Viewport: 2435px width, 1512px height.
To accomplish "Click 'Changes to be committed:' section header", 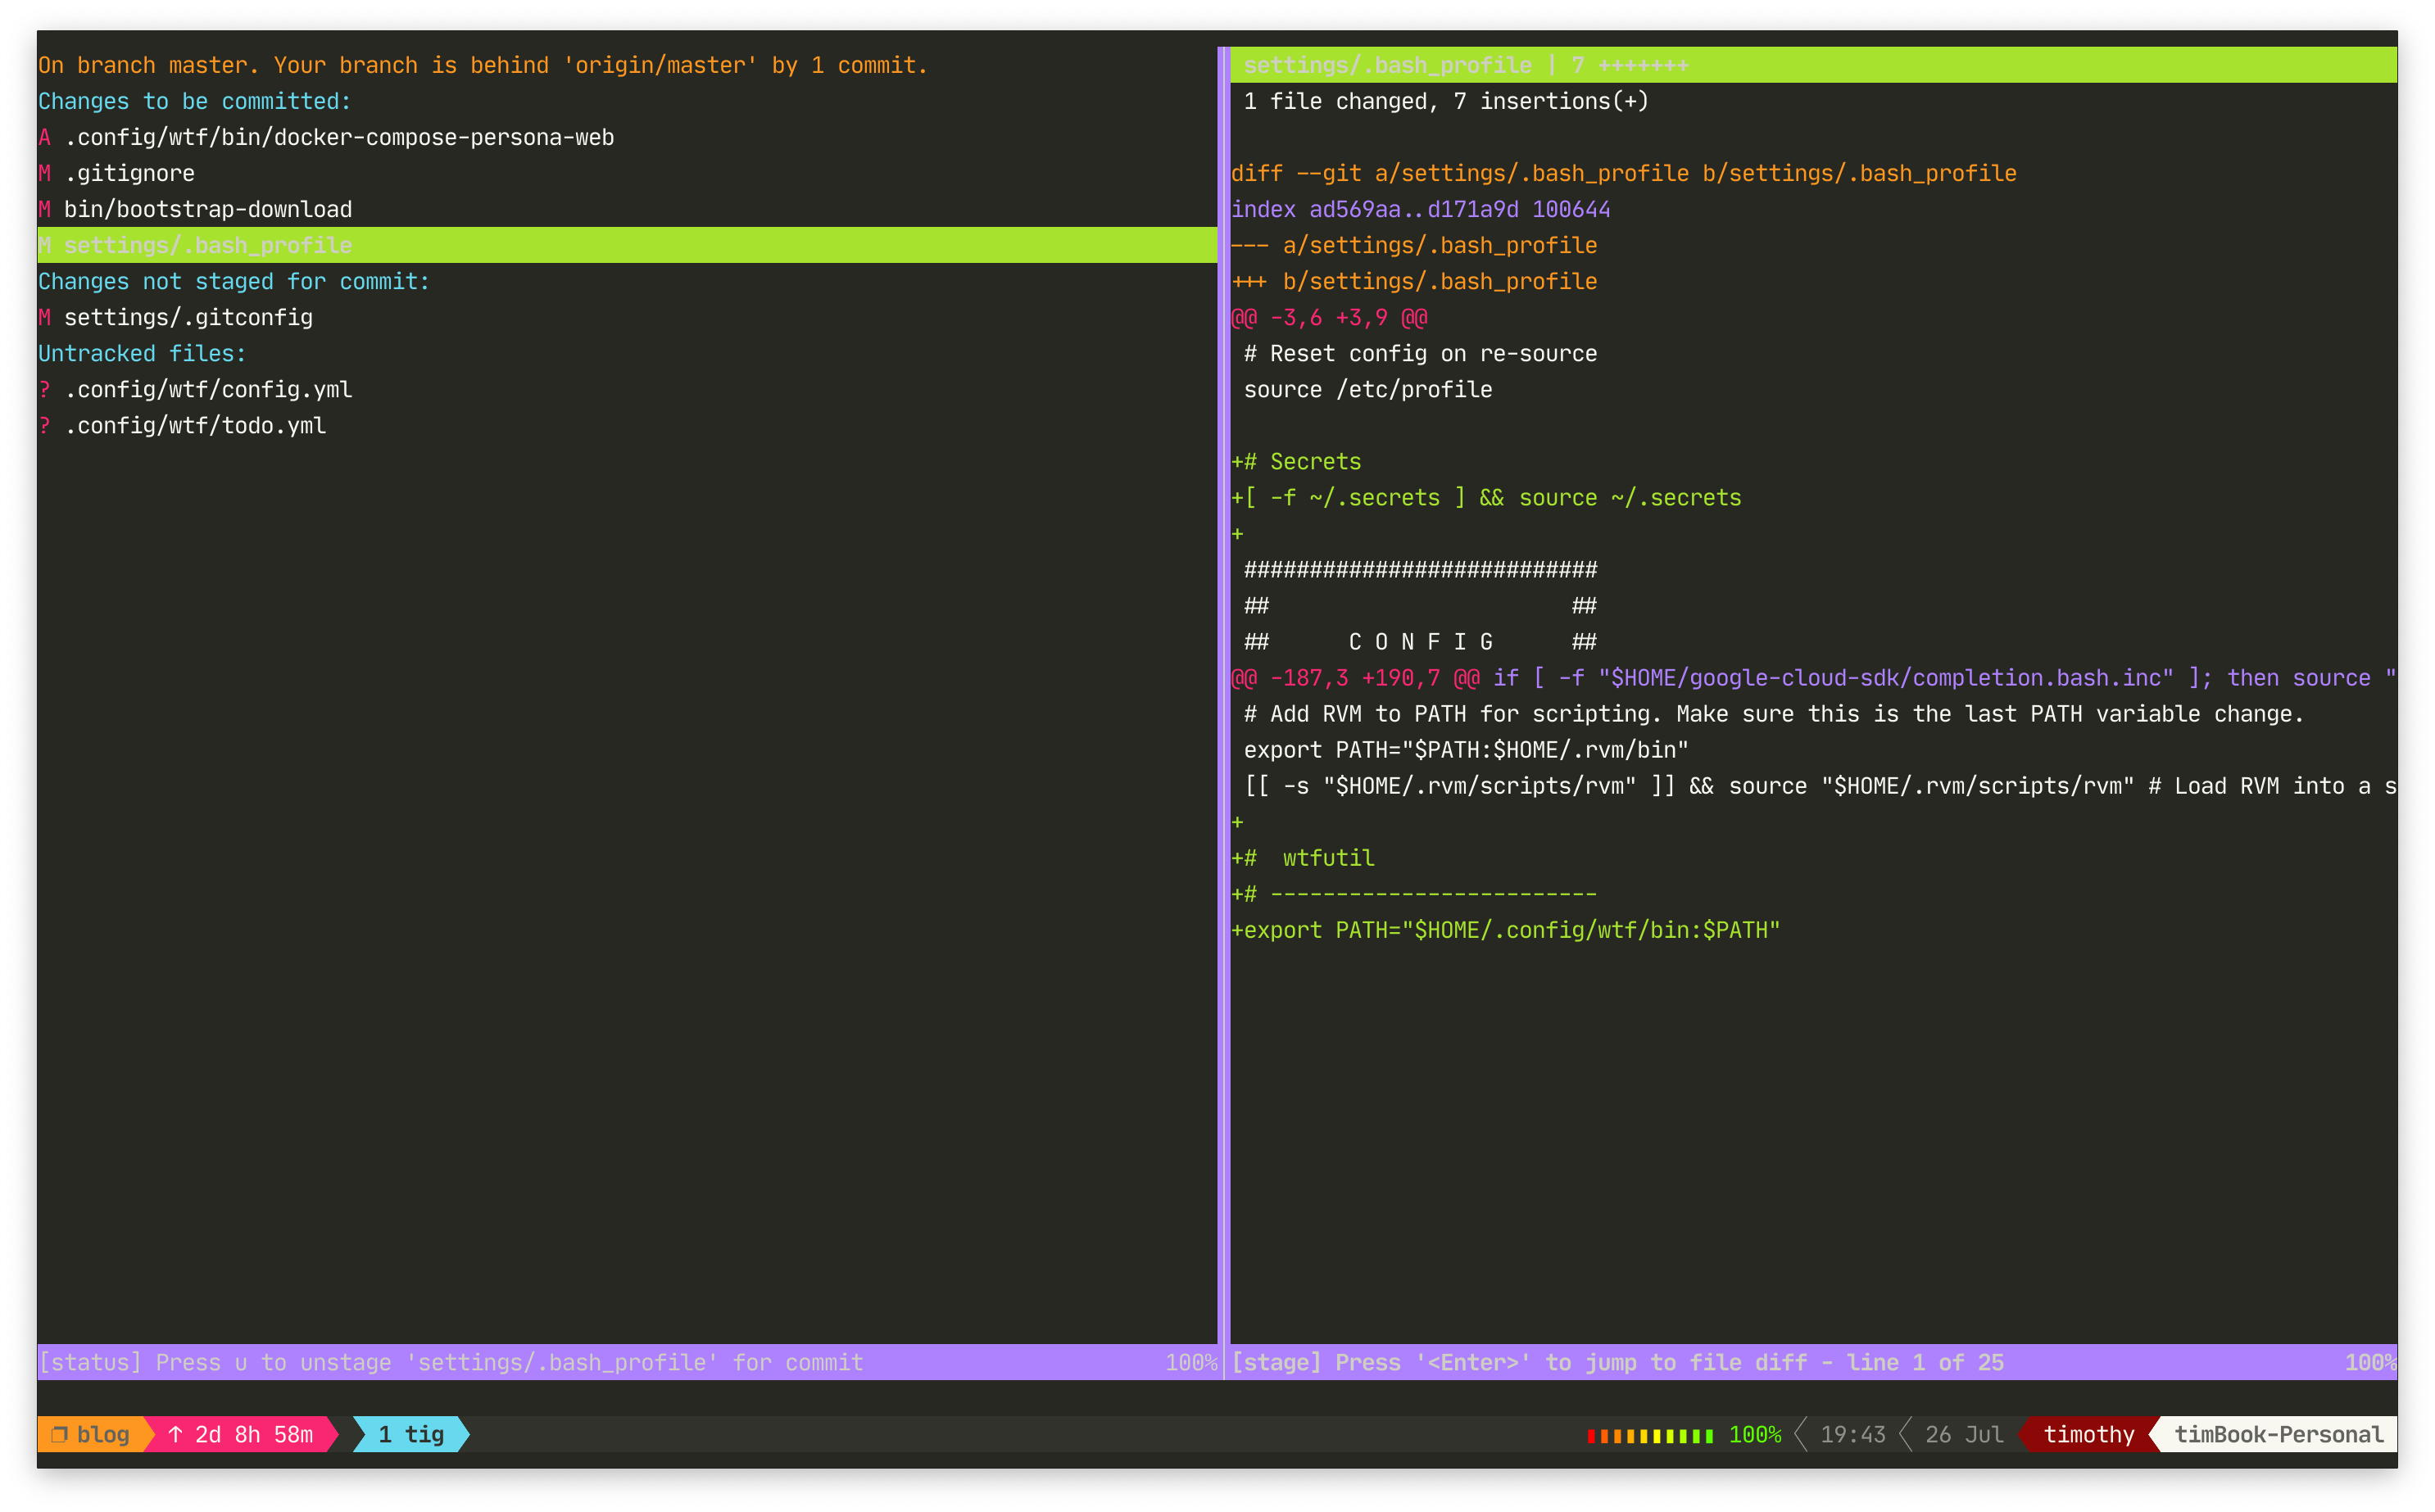I will point(195,101).
